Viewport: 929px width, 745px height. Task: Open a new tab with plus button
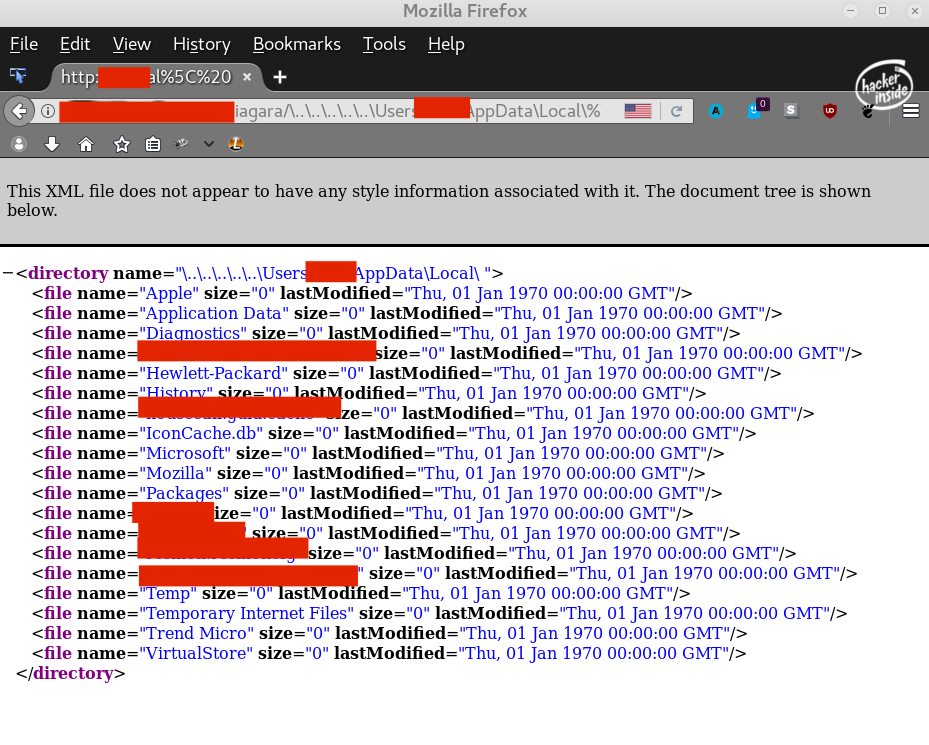[x=280, y=77]
